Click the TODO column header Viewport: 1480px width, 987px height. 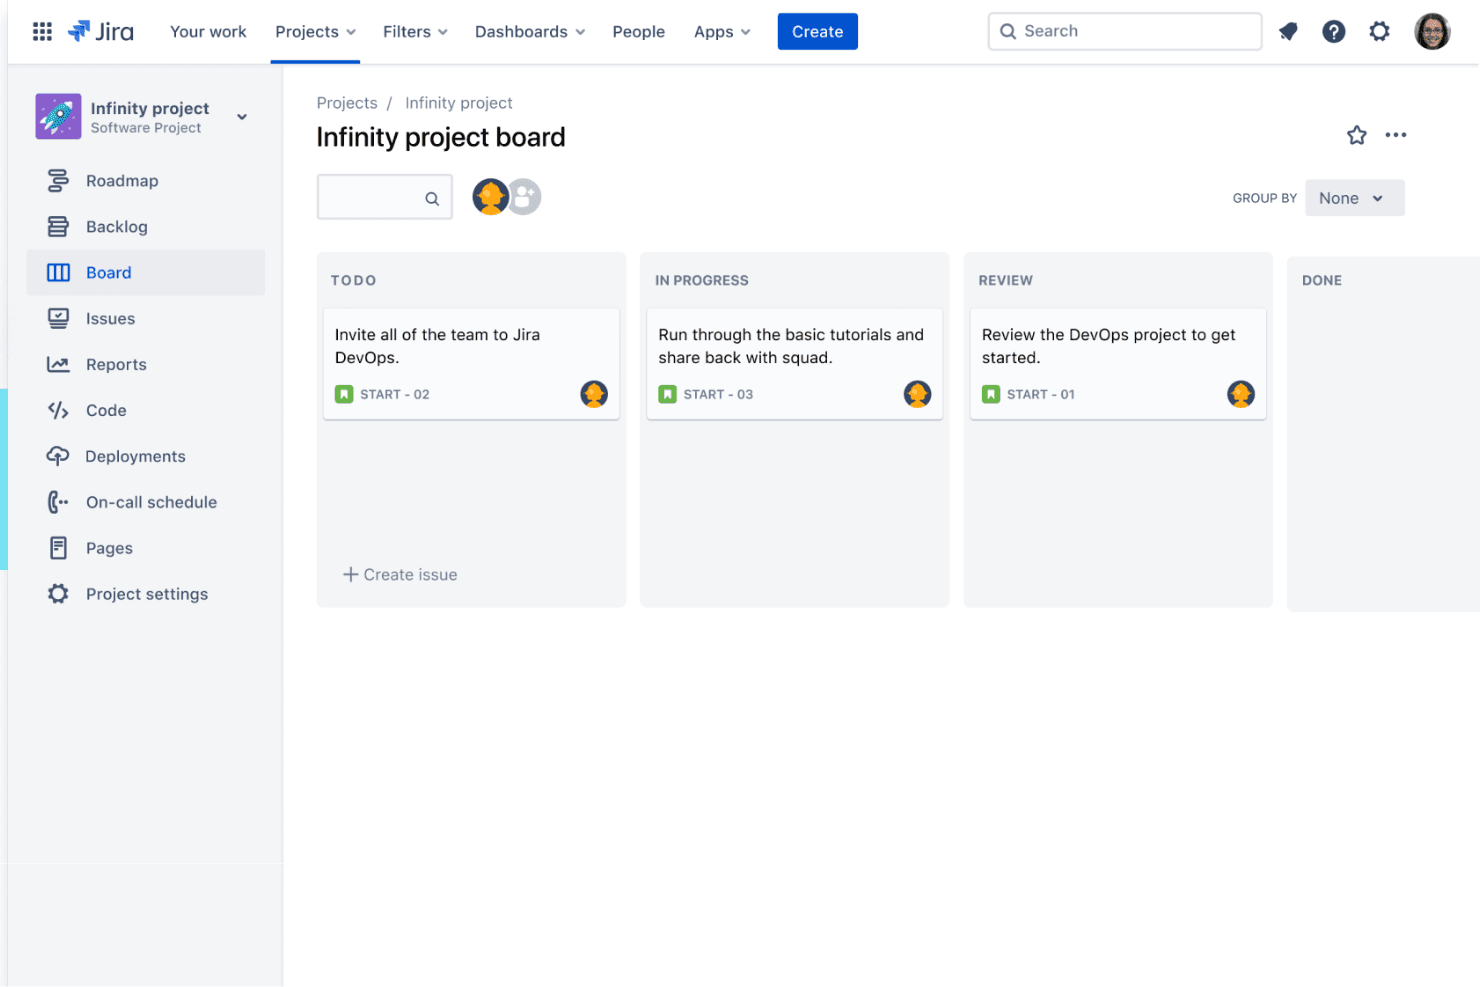click(354, 281)
